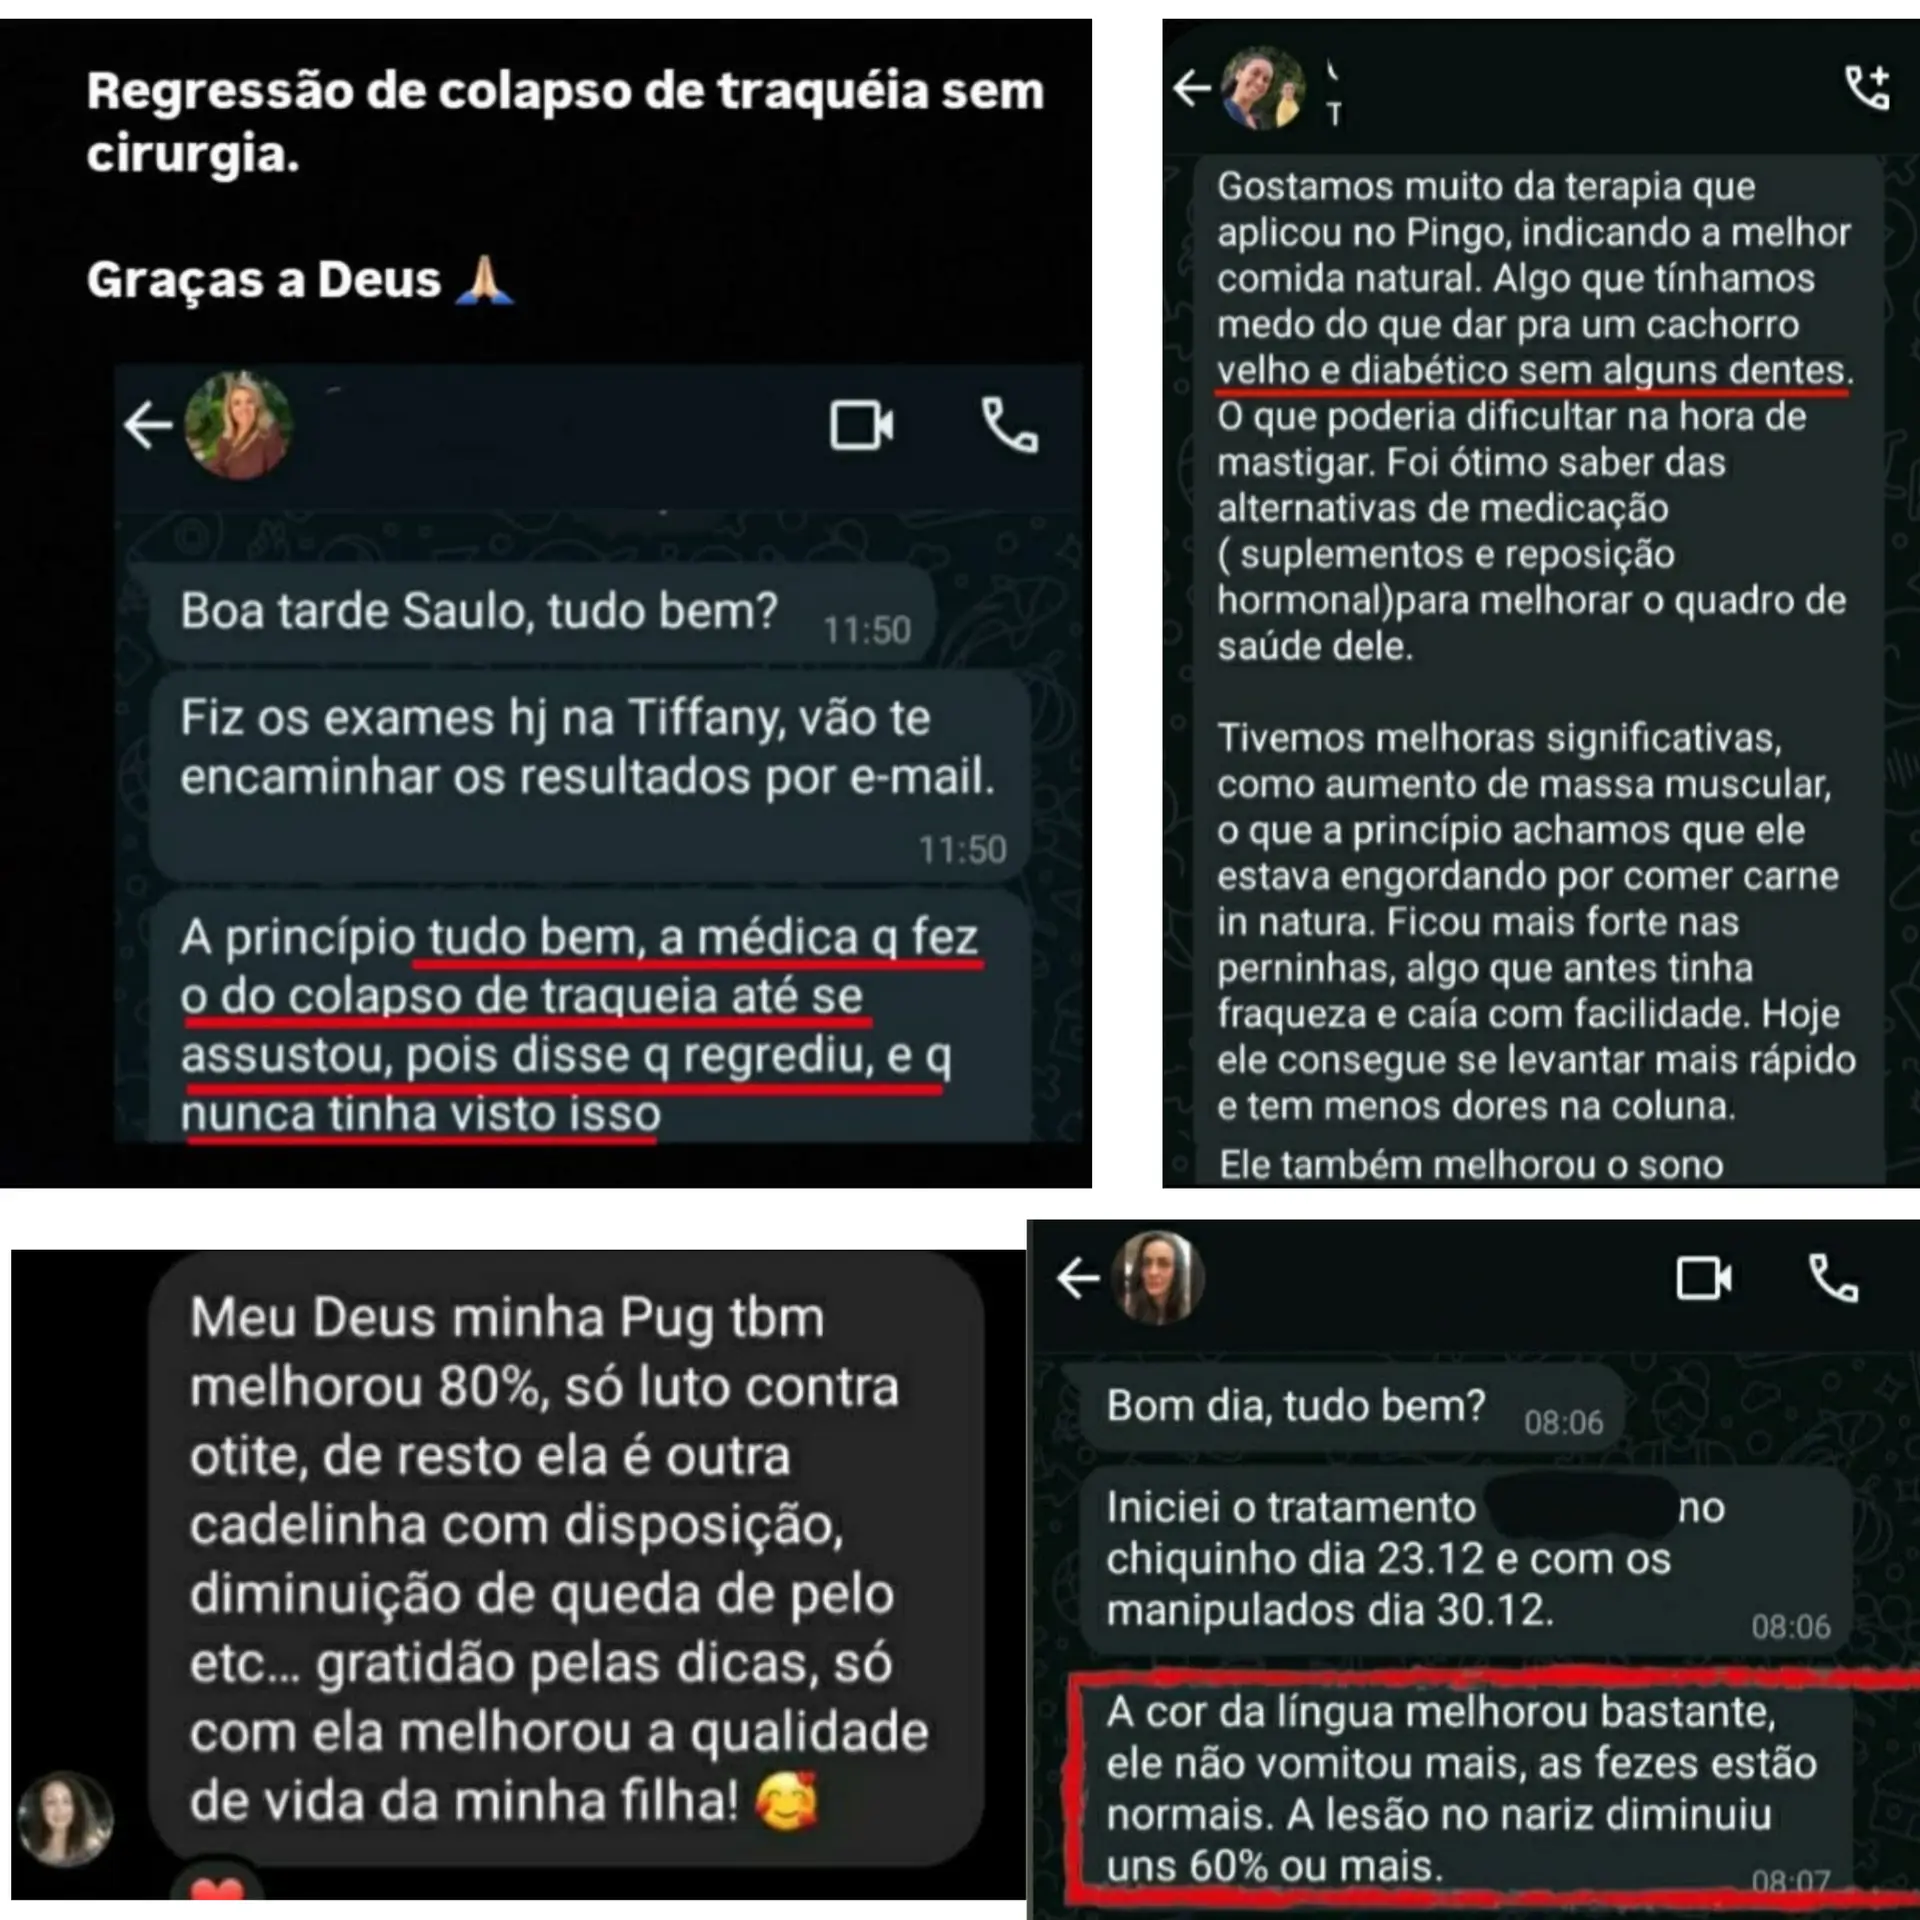
Task: Open top-right chat contact avatar
Action: [x=1263, y=89]
